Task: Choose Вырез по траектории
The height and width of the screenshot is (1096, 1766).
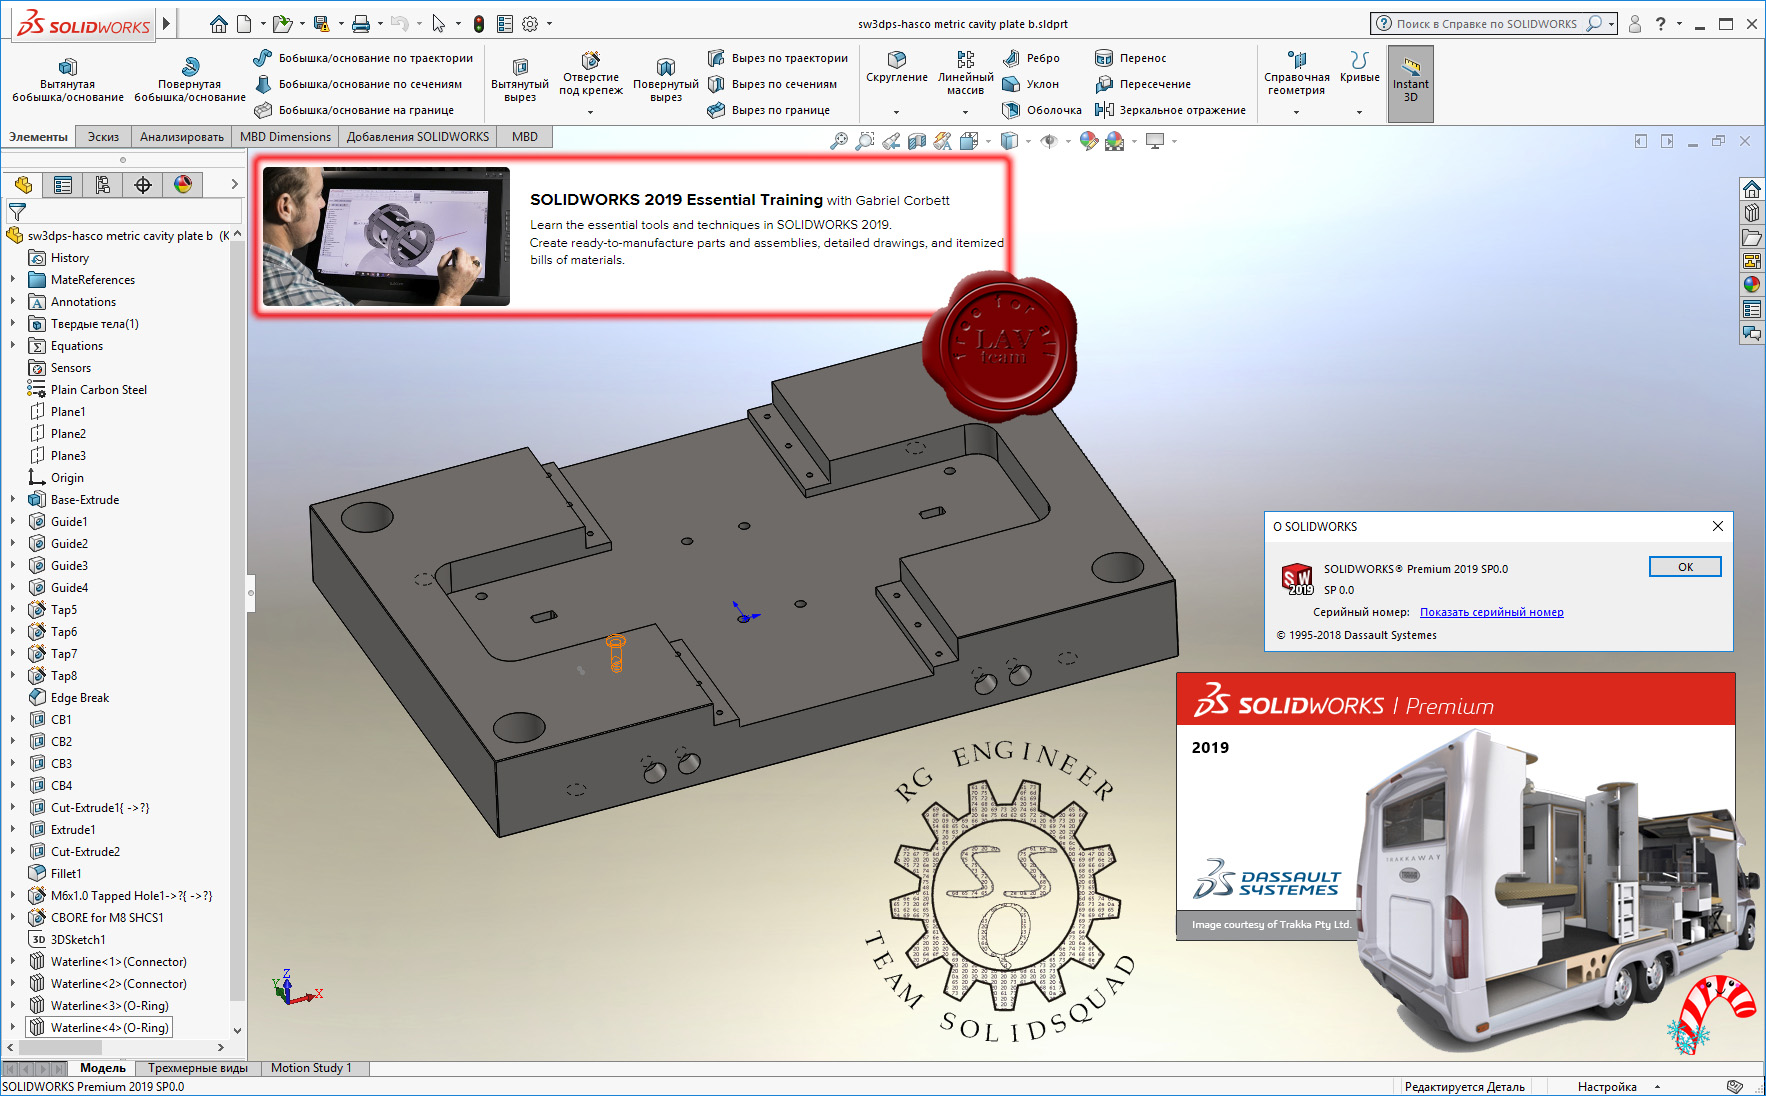Action: pos(778,58)
